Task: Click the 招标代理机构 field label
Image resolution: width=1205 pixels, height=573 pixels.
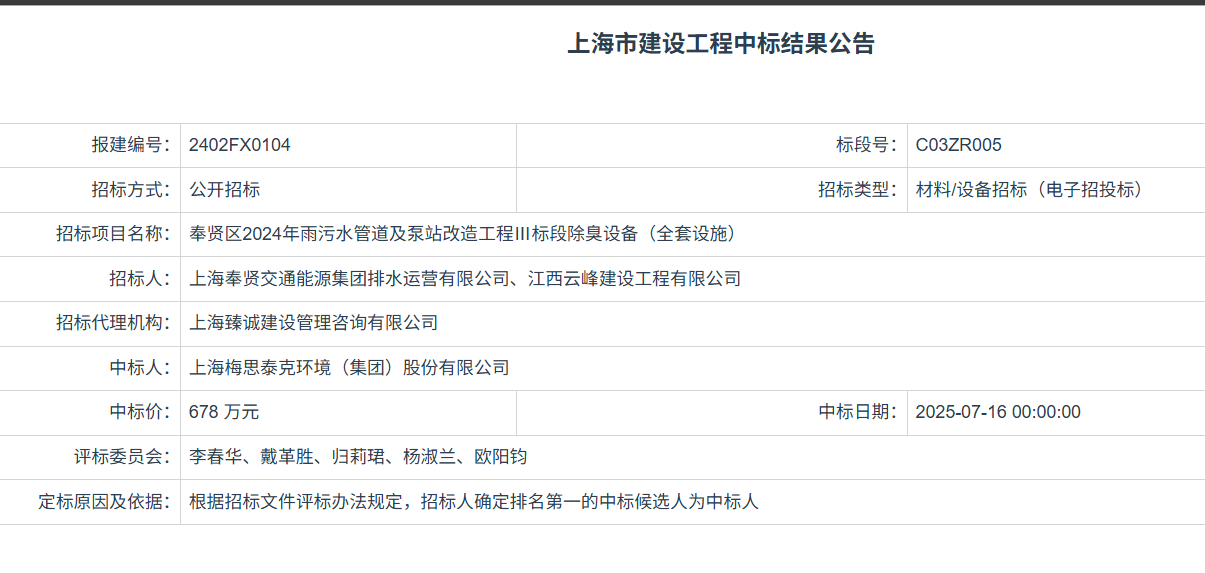Action: [113, 323]
